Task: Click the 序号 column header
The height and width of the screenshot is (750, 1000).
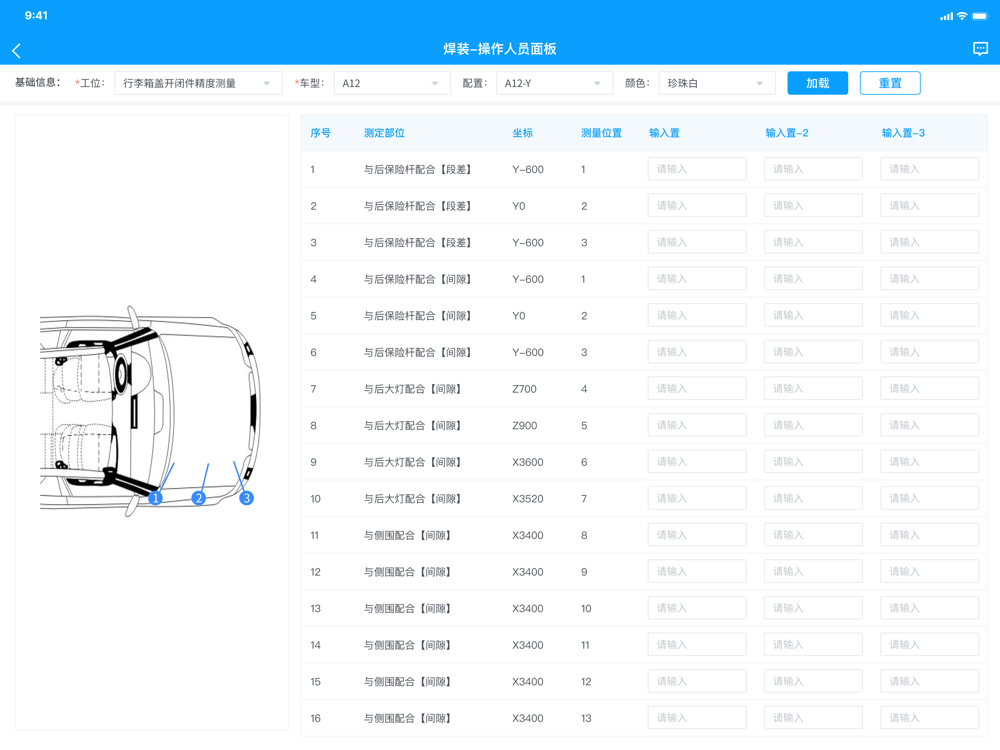Action: click(x=320, y=133)
